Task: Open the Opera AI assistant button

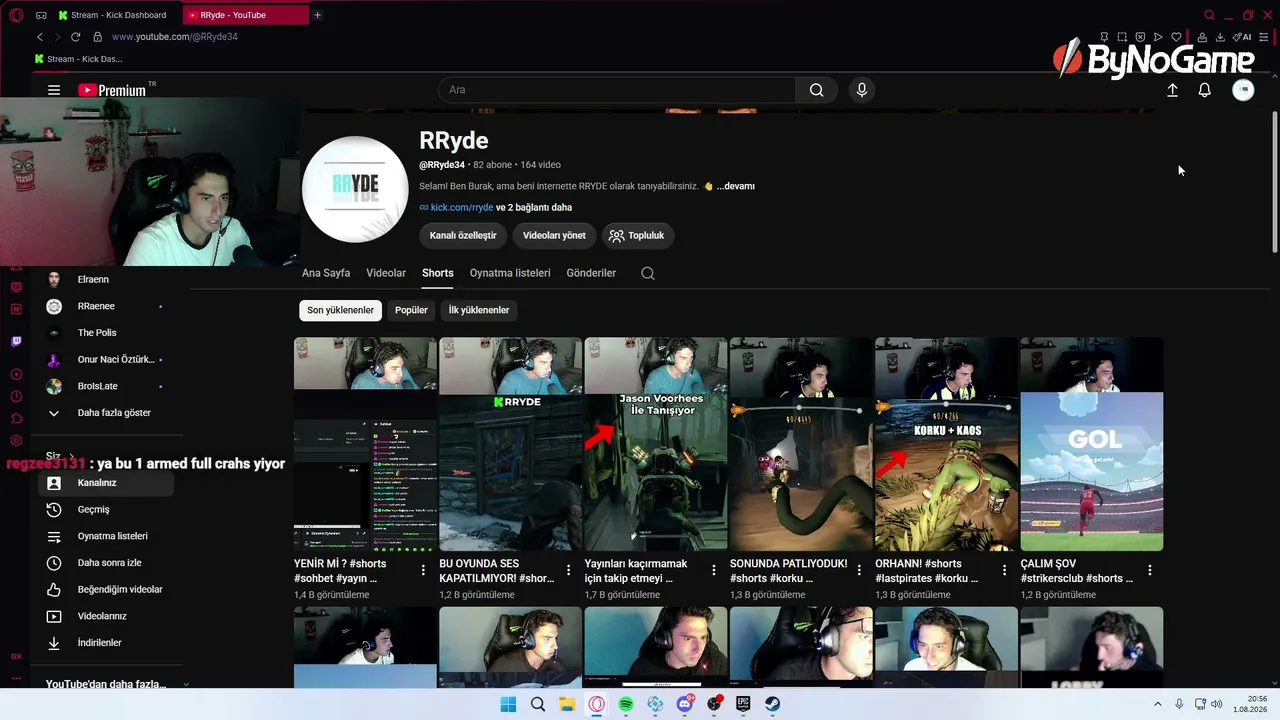Action: click(x=1241, y=37)
